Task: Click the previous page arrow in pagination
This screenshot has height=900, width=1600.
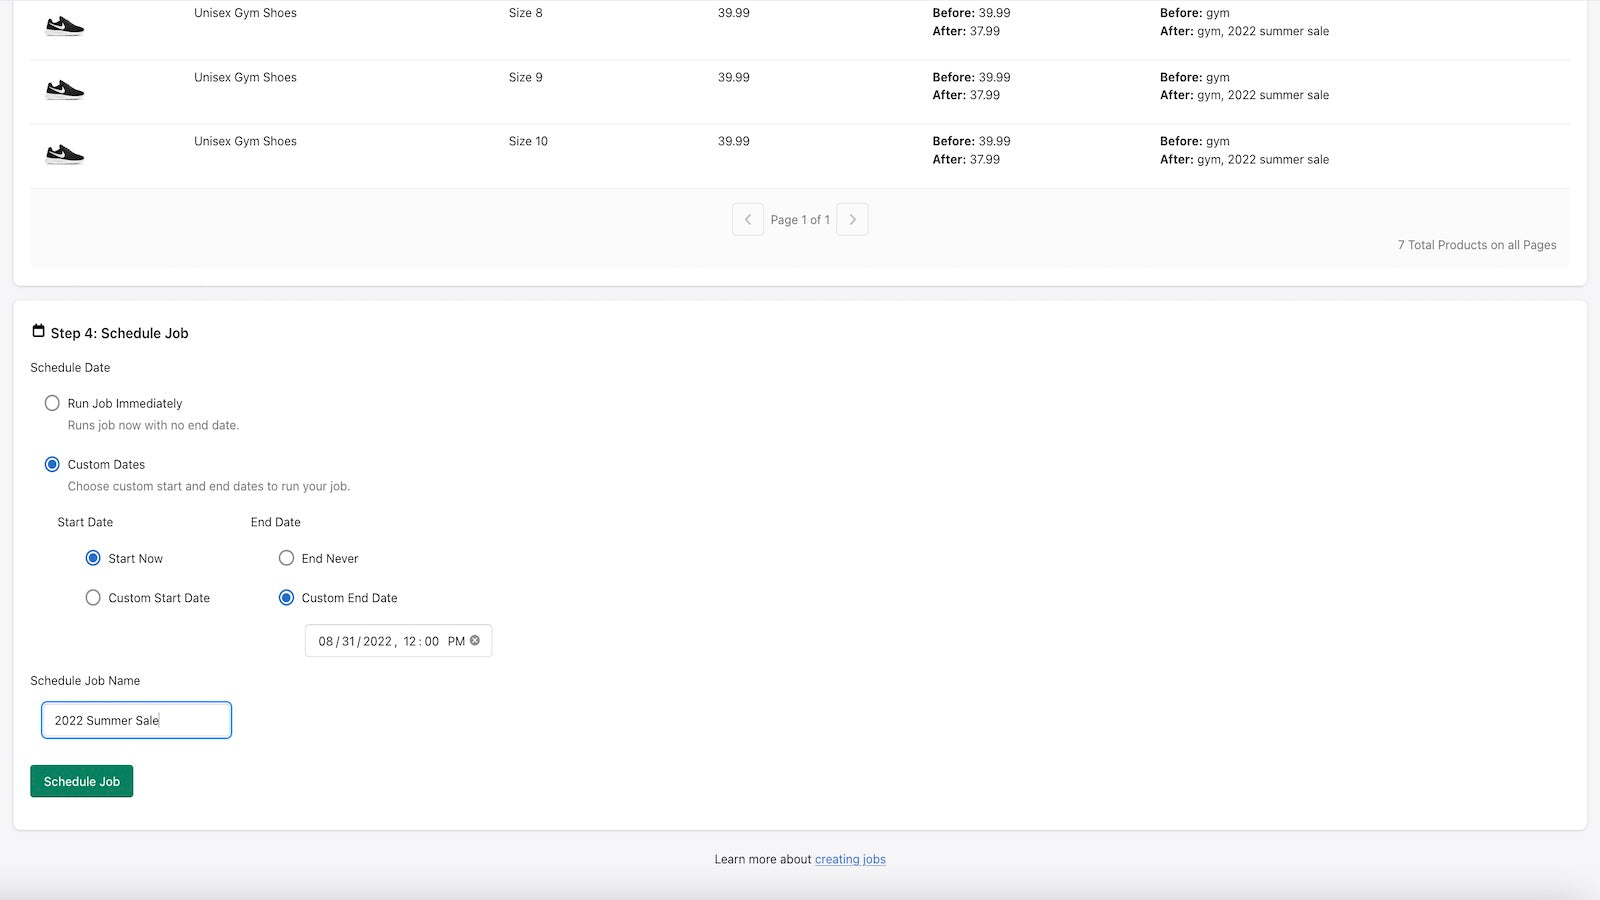Action: point(748,219)
